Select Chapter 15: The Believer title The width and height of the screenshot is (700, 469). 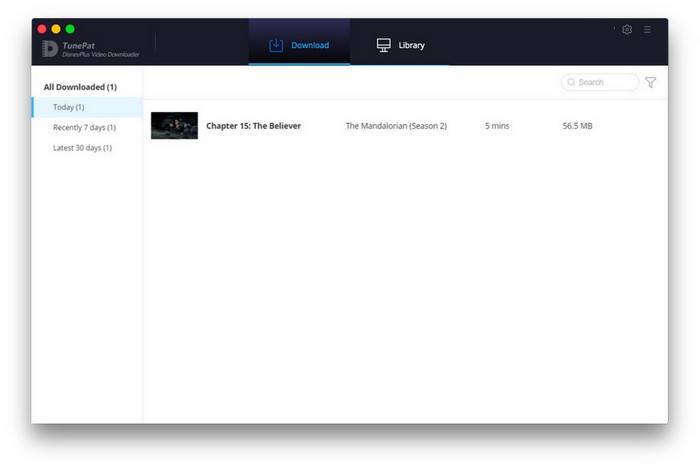254,126
